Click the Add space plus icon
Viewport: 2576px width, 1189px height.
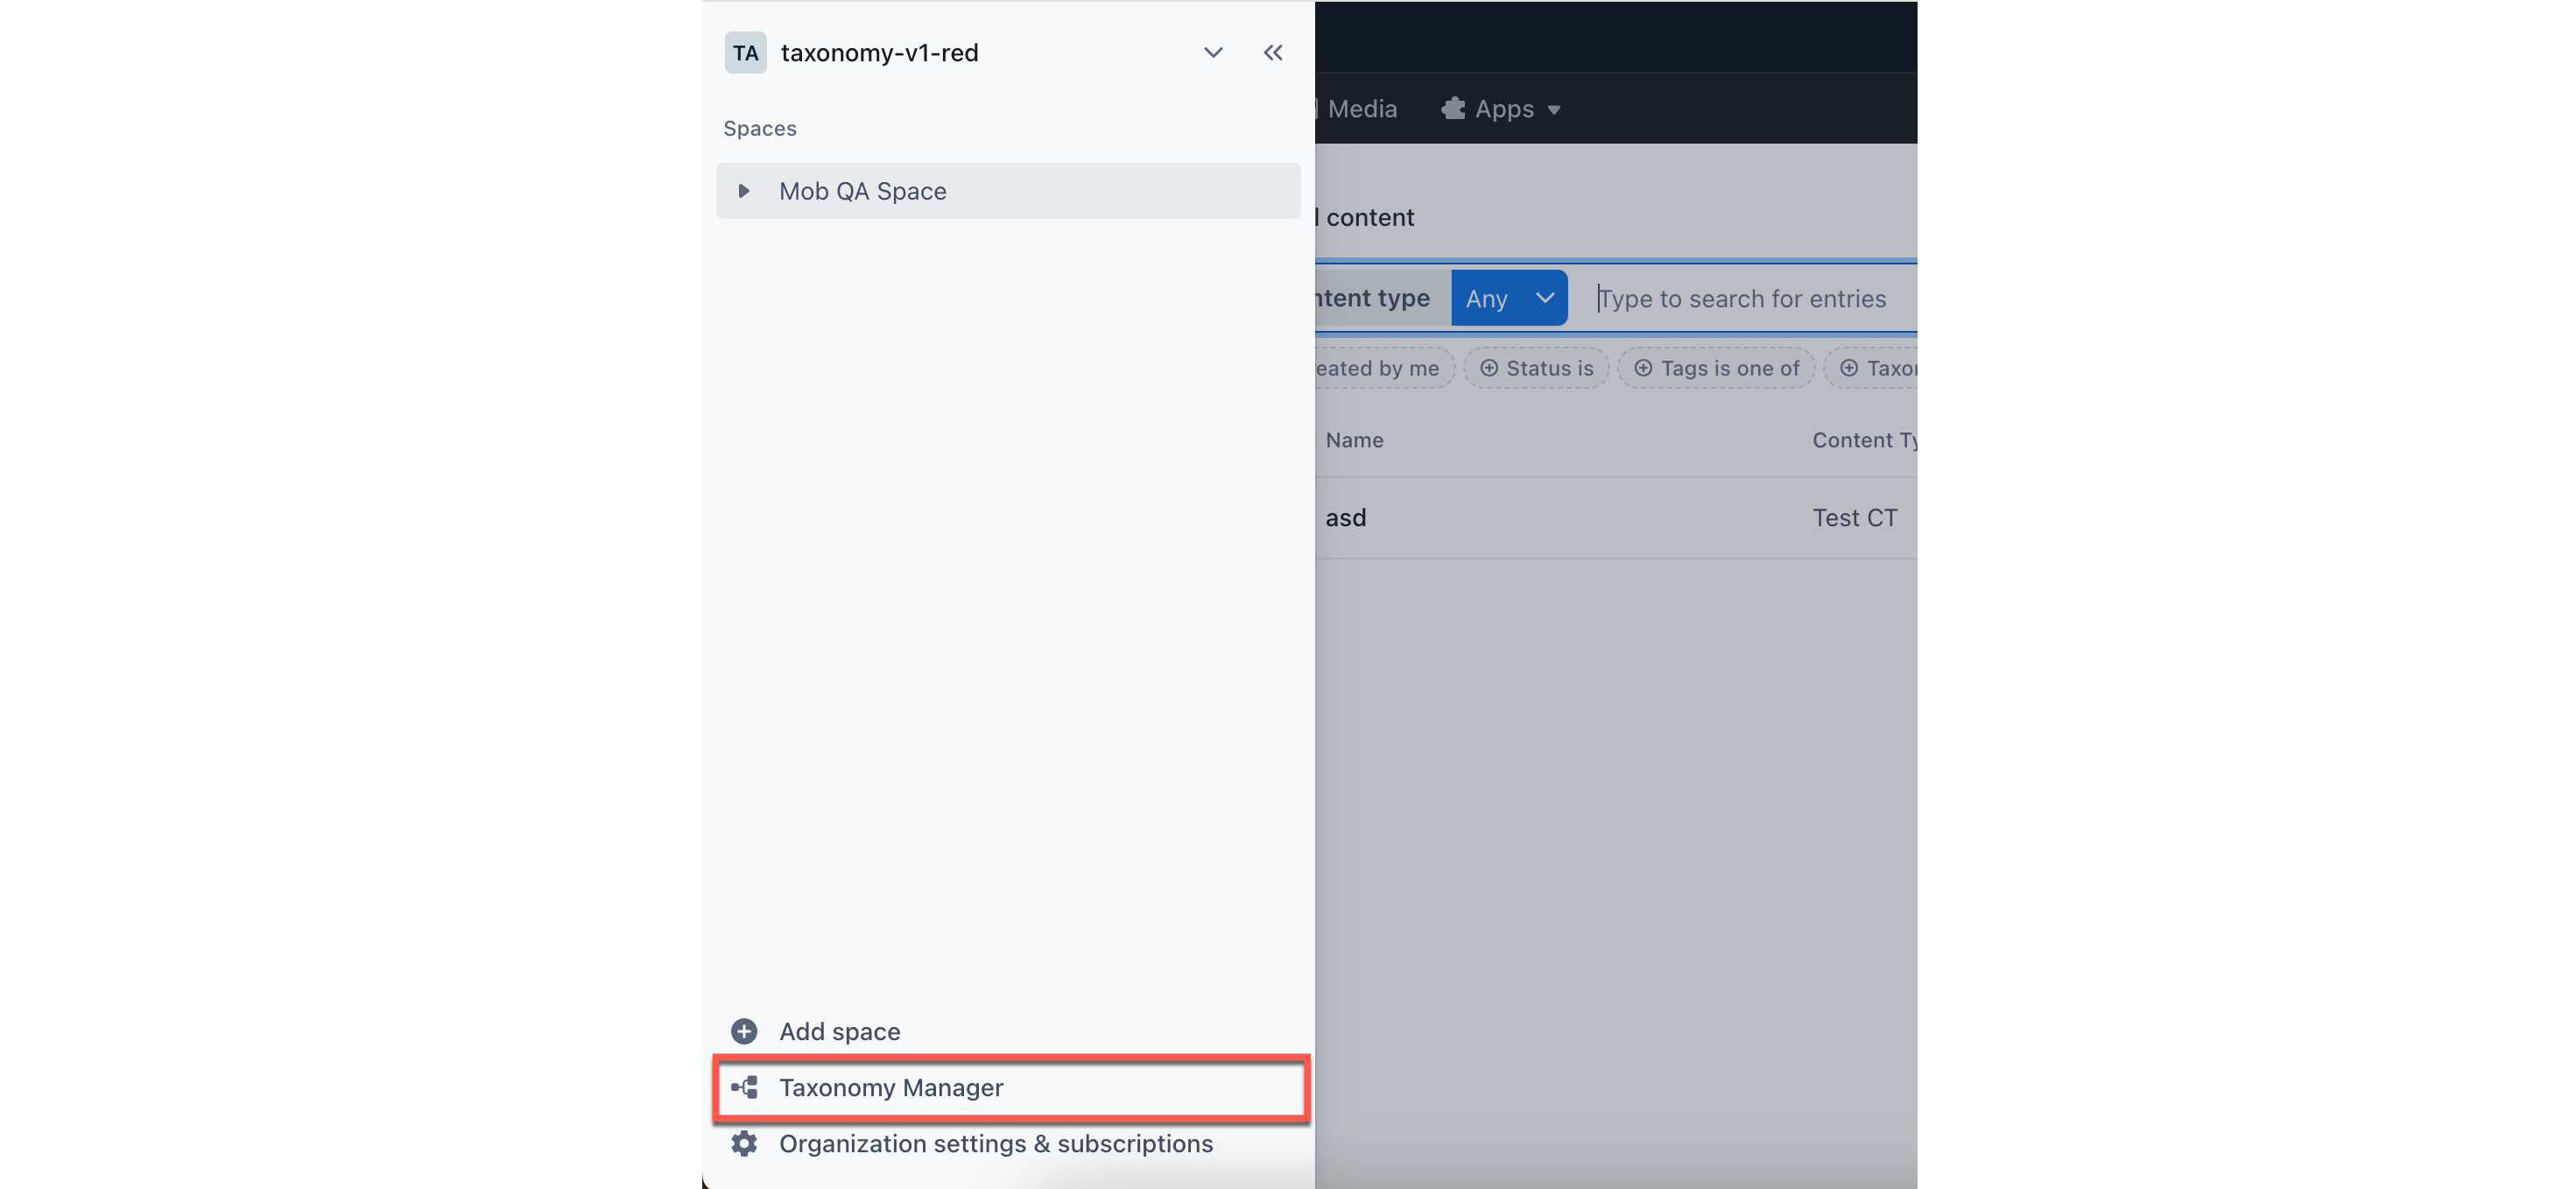point(744,1031)
